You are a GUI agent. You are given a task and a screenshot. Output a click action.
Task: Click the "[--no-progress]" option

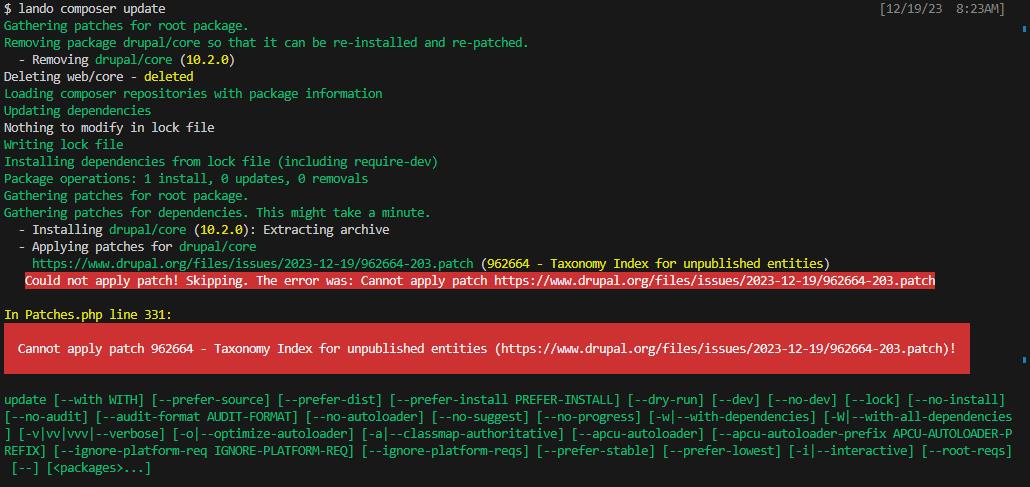(589, 416)
